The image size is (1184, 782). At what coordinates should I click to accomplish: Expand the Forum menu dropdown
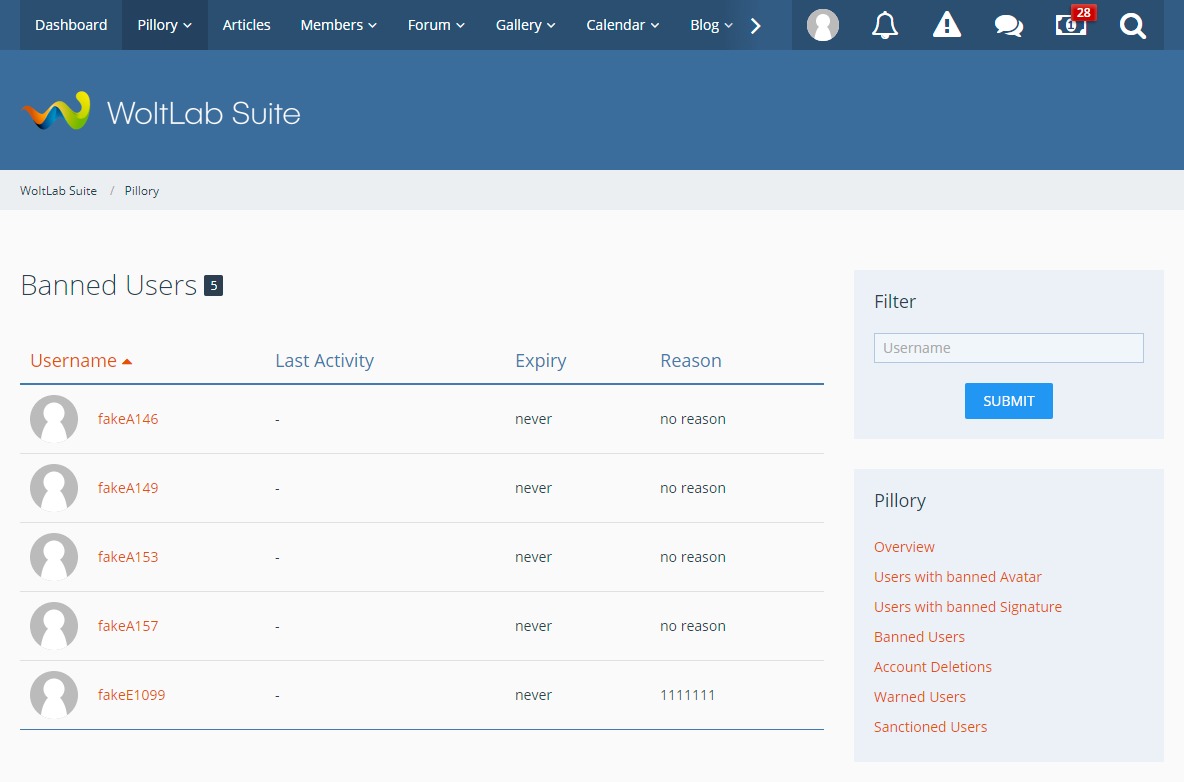coord(436,25)
